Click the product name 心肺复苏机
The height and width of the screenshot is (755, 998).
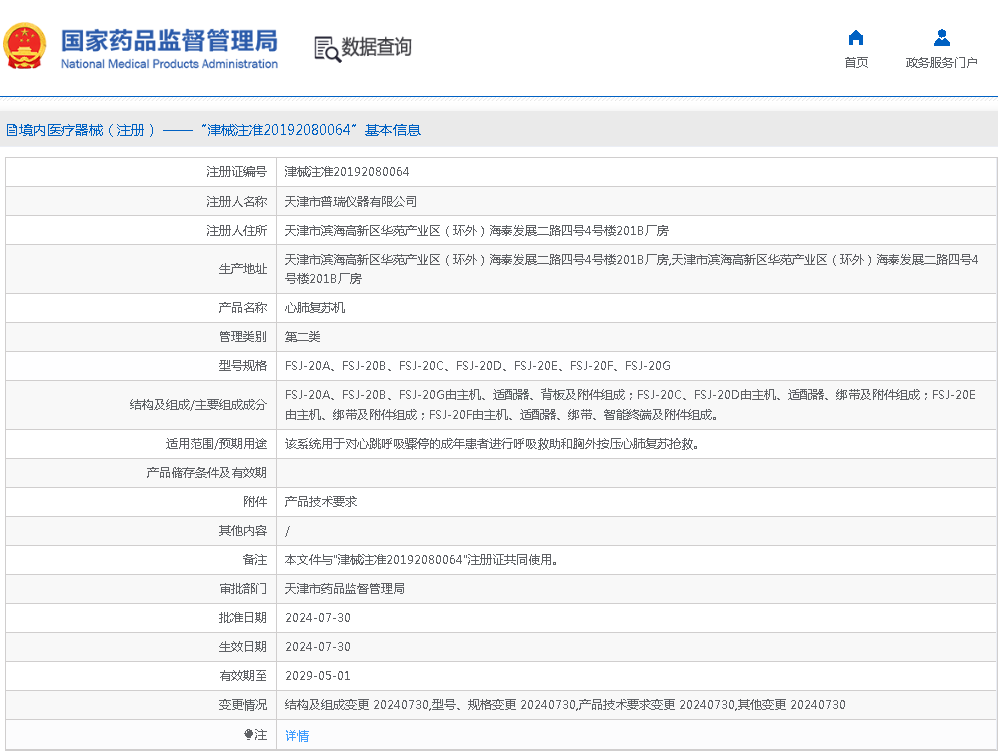[x=315, y=308]
